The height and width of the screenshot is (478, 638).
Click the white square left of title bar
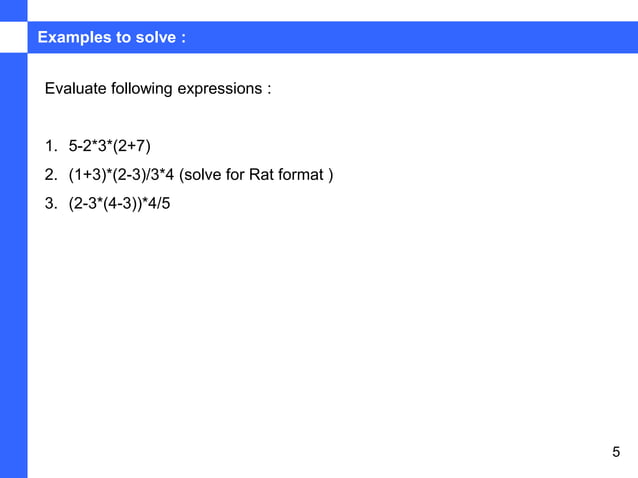pos(13,37)
